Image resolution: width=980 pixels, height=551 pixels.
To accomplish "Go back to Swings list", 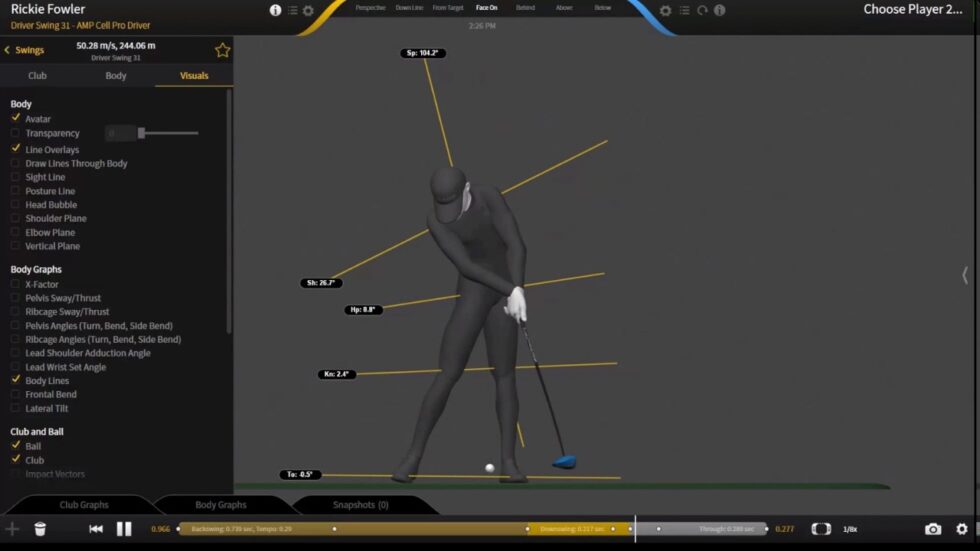I will (x=24, y=50).
